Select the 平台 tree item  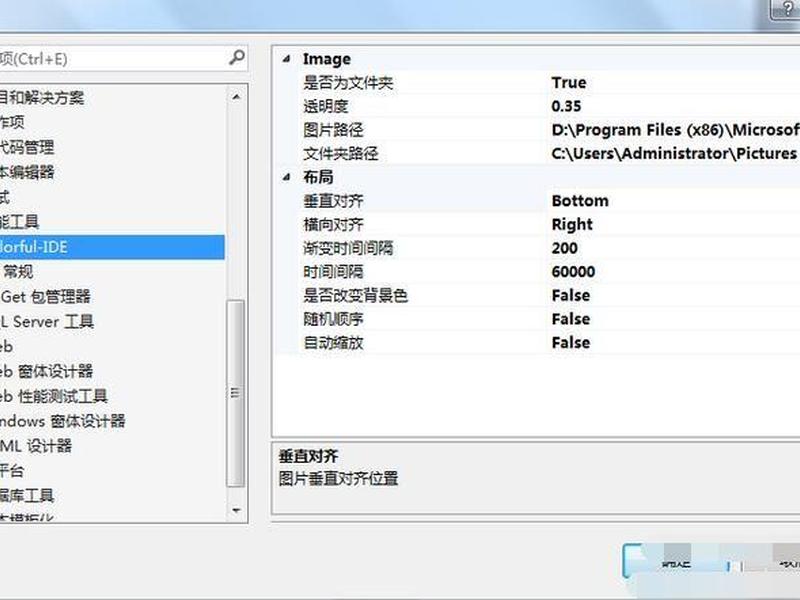click(12, 470)
